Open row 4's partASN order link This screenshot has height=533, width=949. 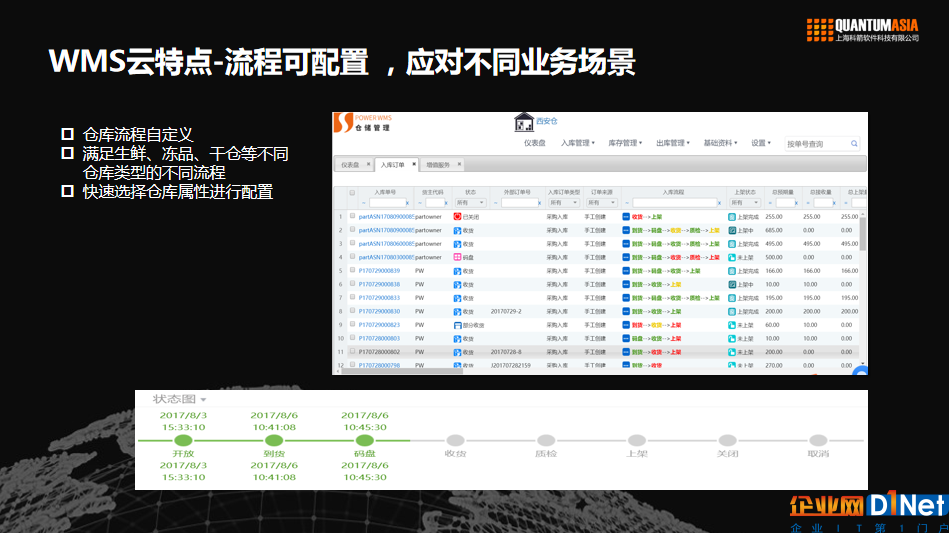point(386,257)
